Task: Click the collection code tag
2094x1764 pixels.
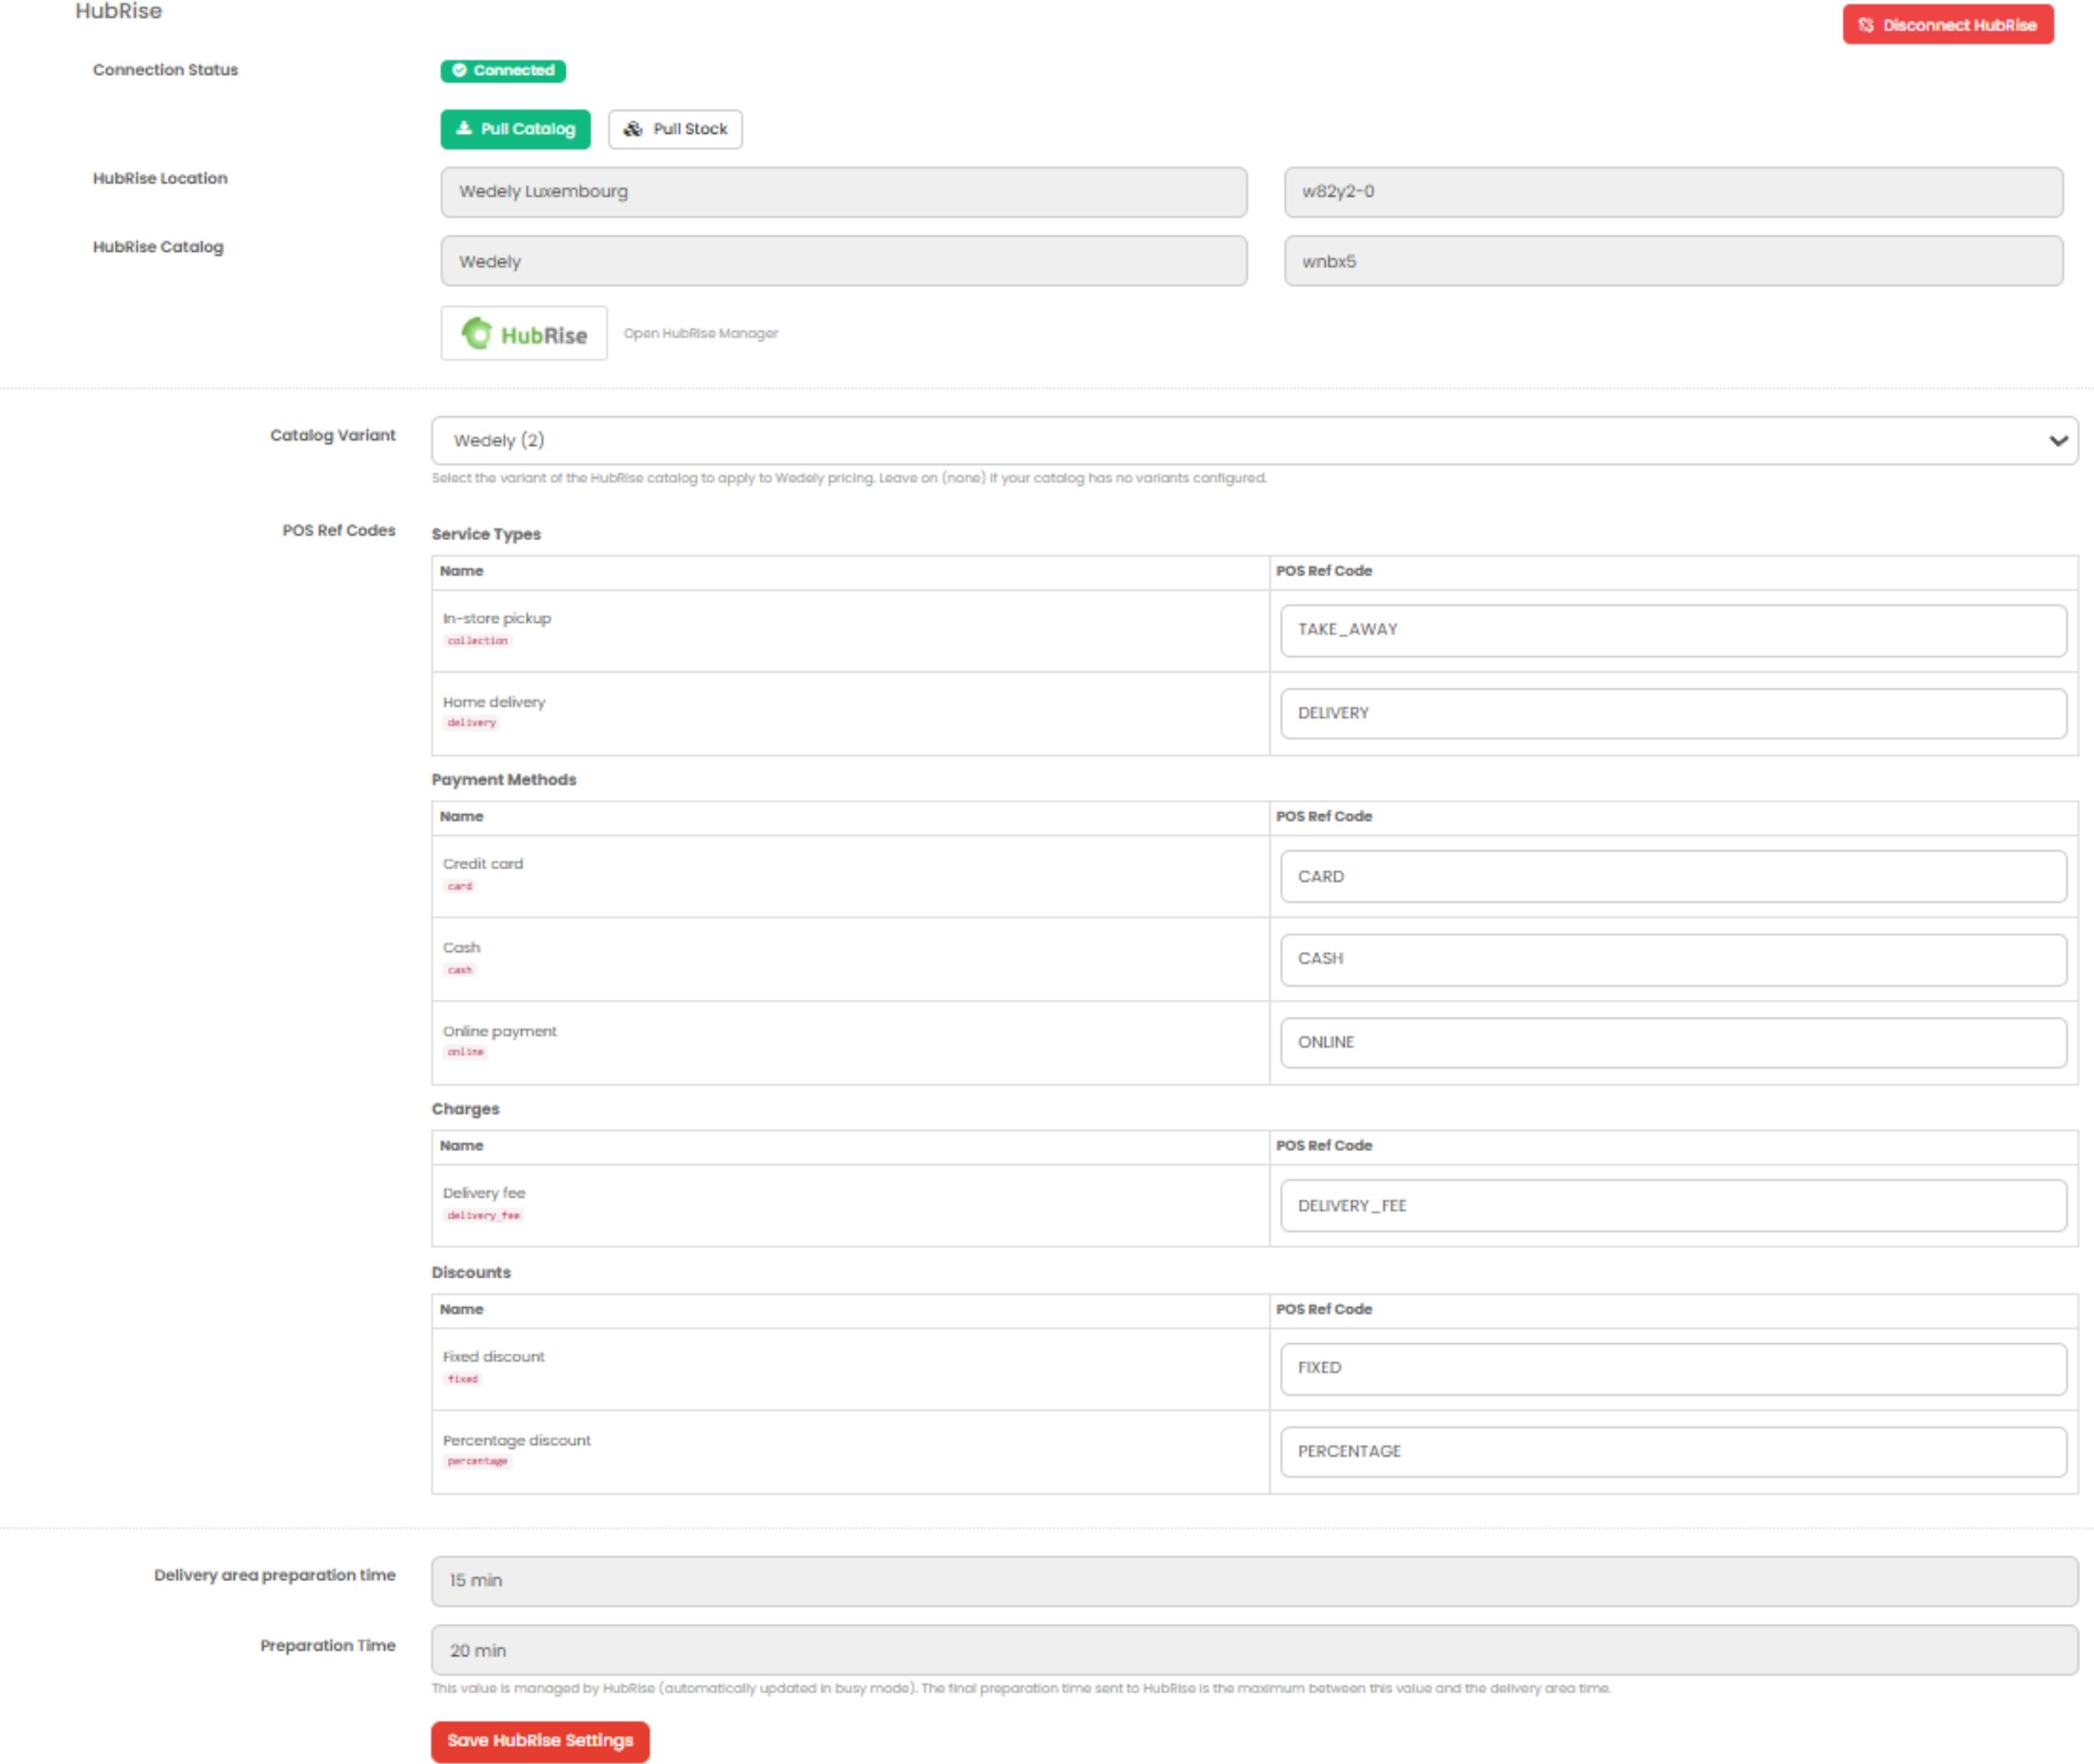Action: [477, 640]
